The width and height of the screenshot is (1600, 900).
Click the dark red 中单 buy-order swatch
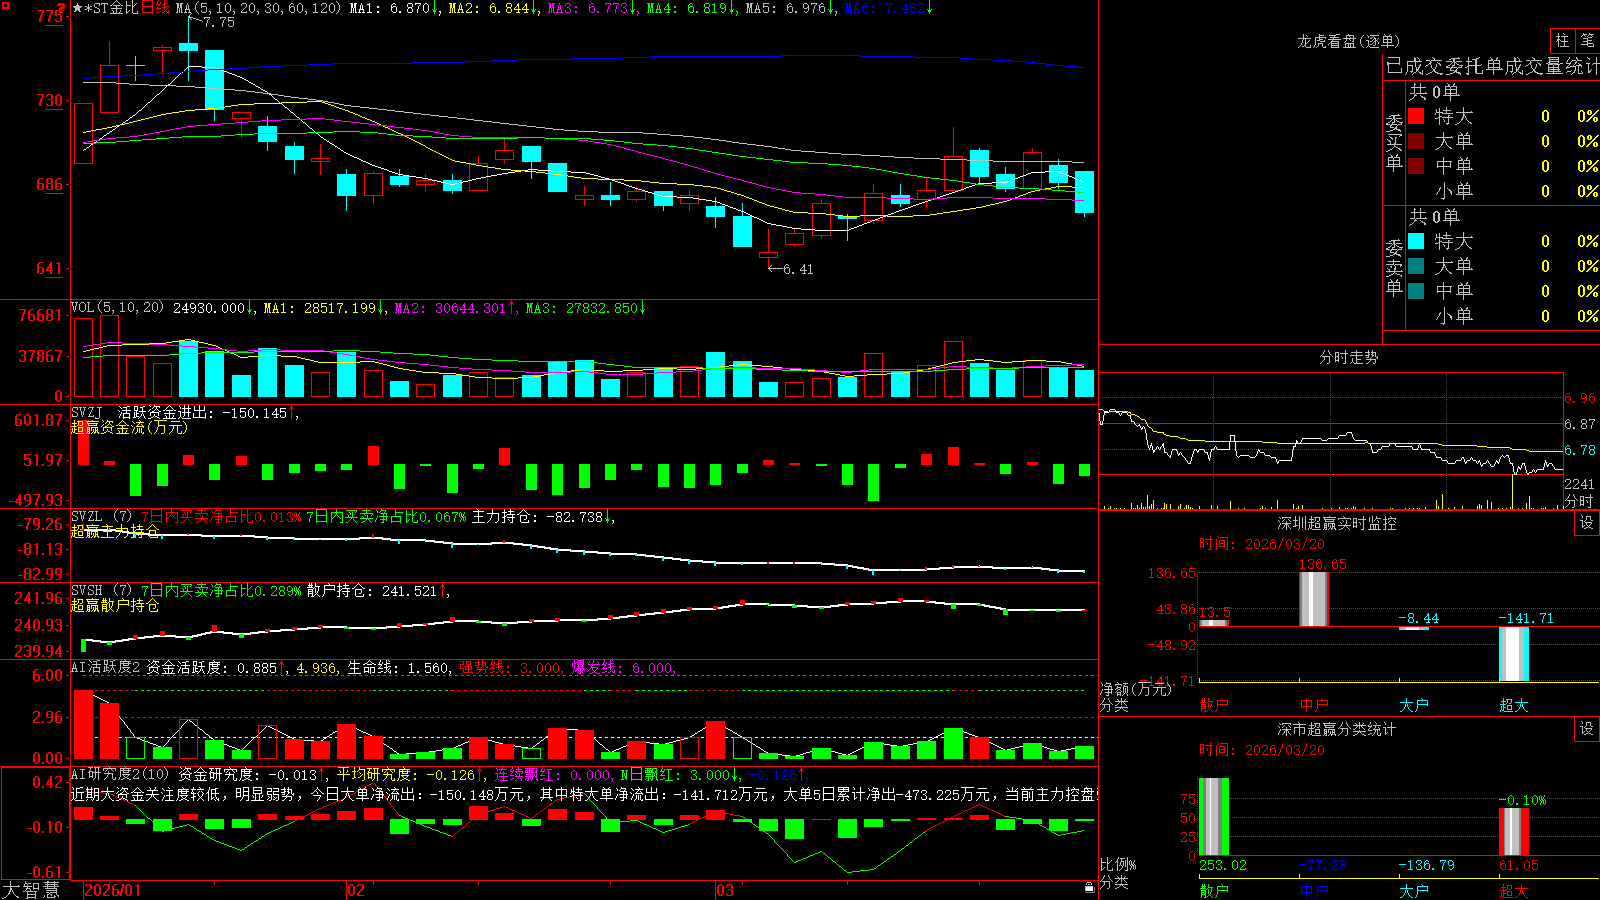point(1416,166)
